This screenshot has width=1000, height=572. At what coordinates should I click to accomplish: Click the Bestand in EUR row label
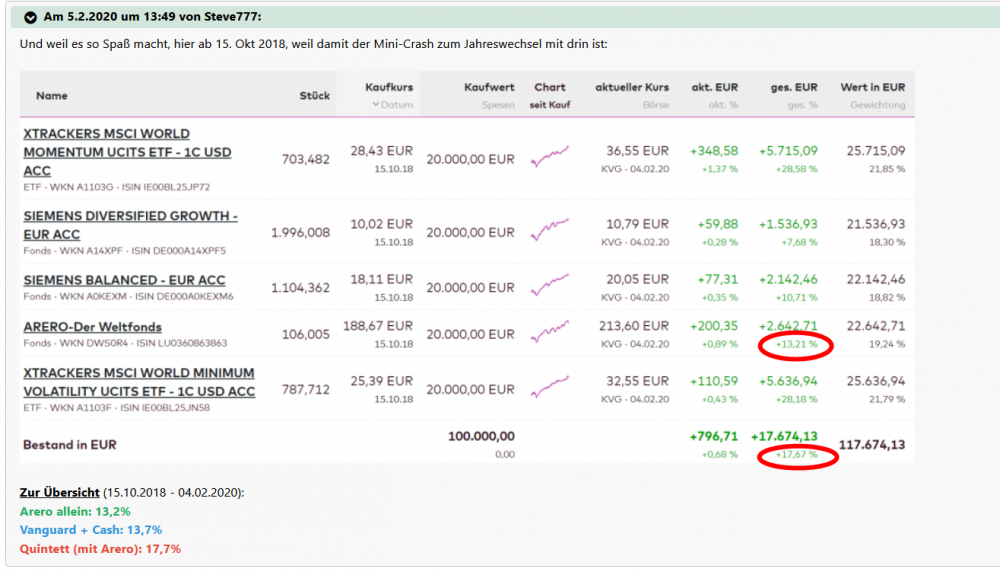(70, 445)
